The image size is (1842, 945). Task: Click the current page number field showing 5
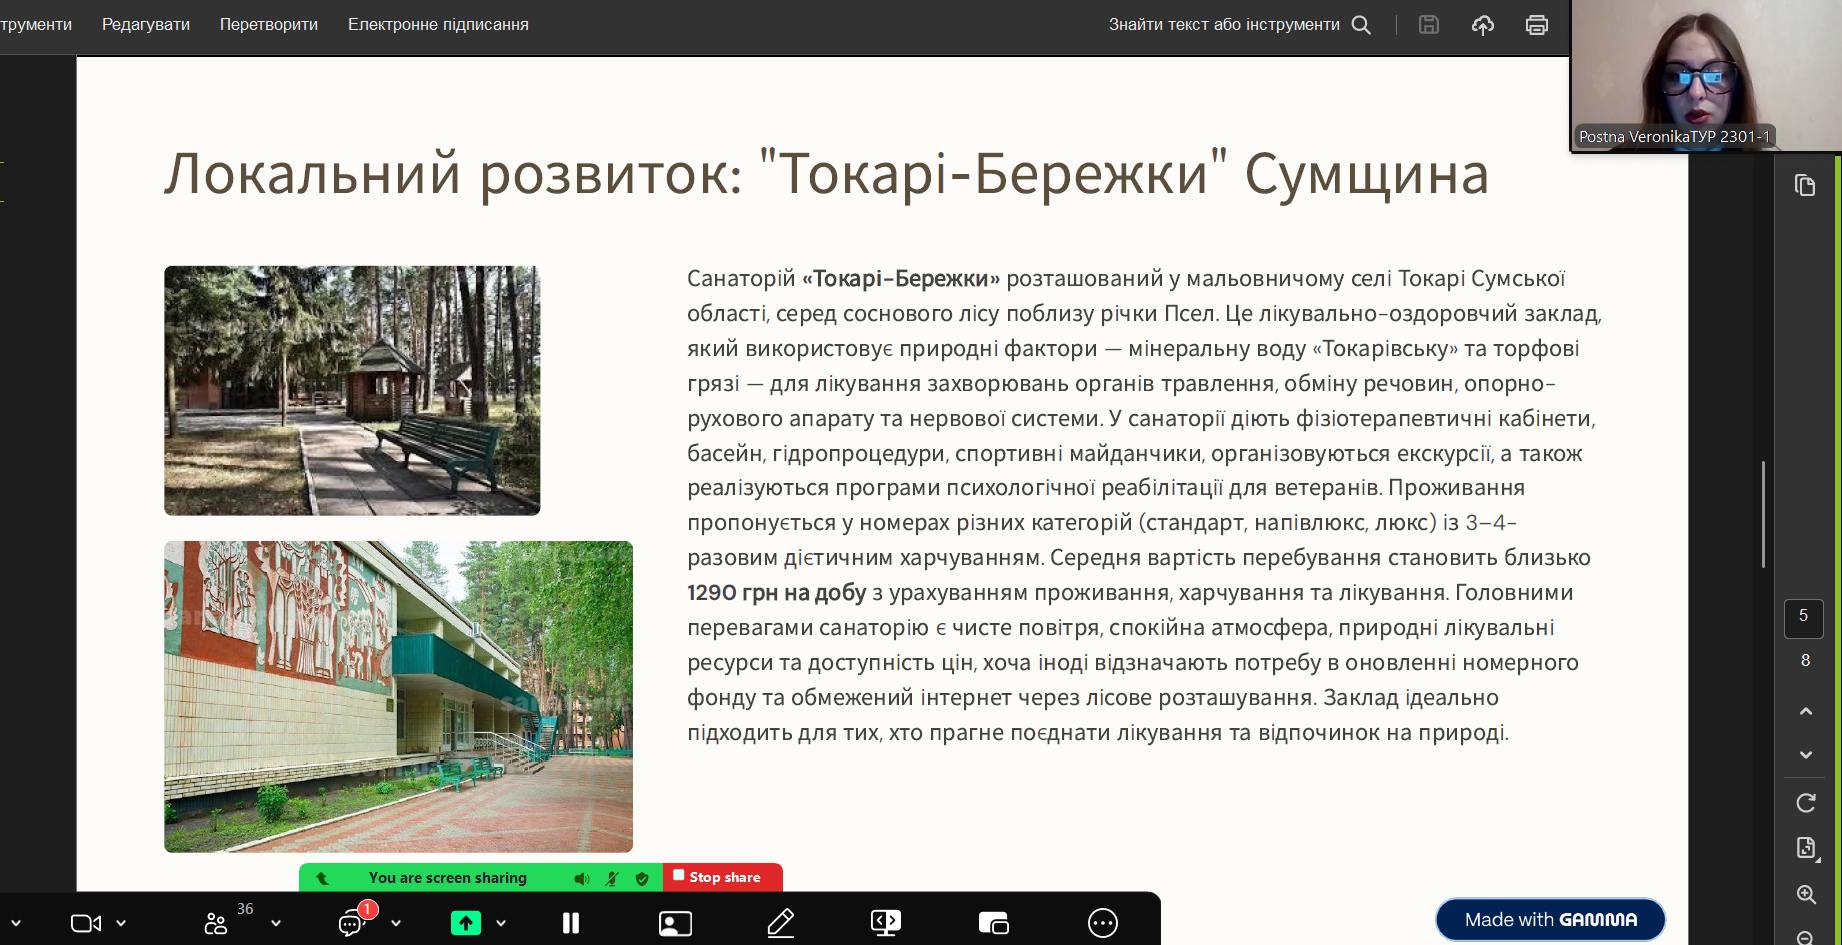(x=1803, y=617)
